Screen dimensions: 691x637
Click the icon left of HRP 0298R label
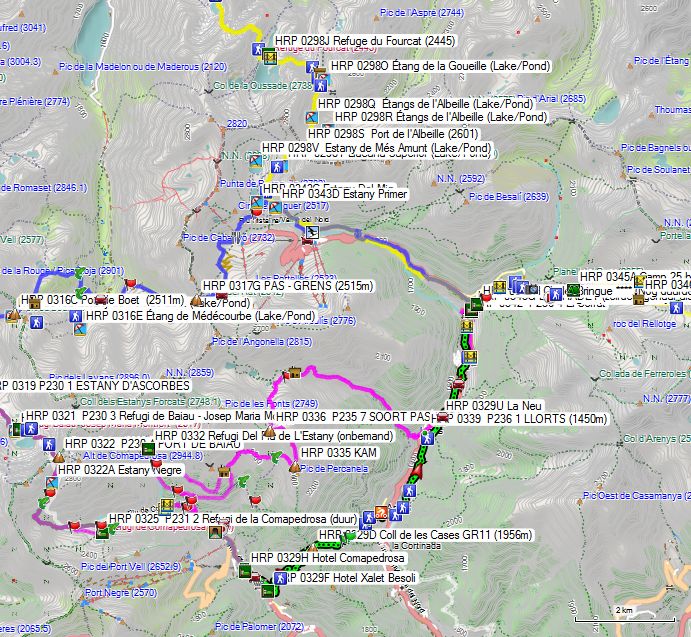pyautogui.click(x=312, y=118)
